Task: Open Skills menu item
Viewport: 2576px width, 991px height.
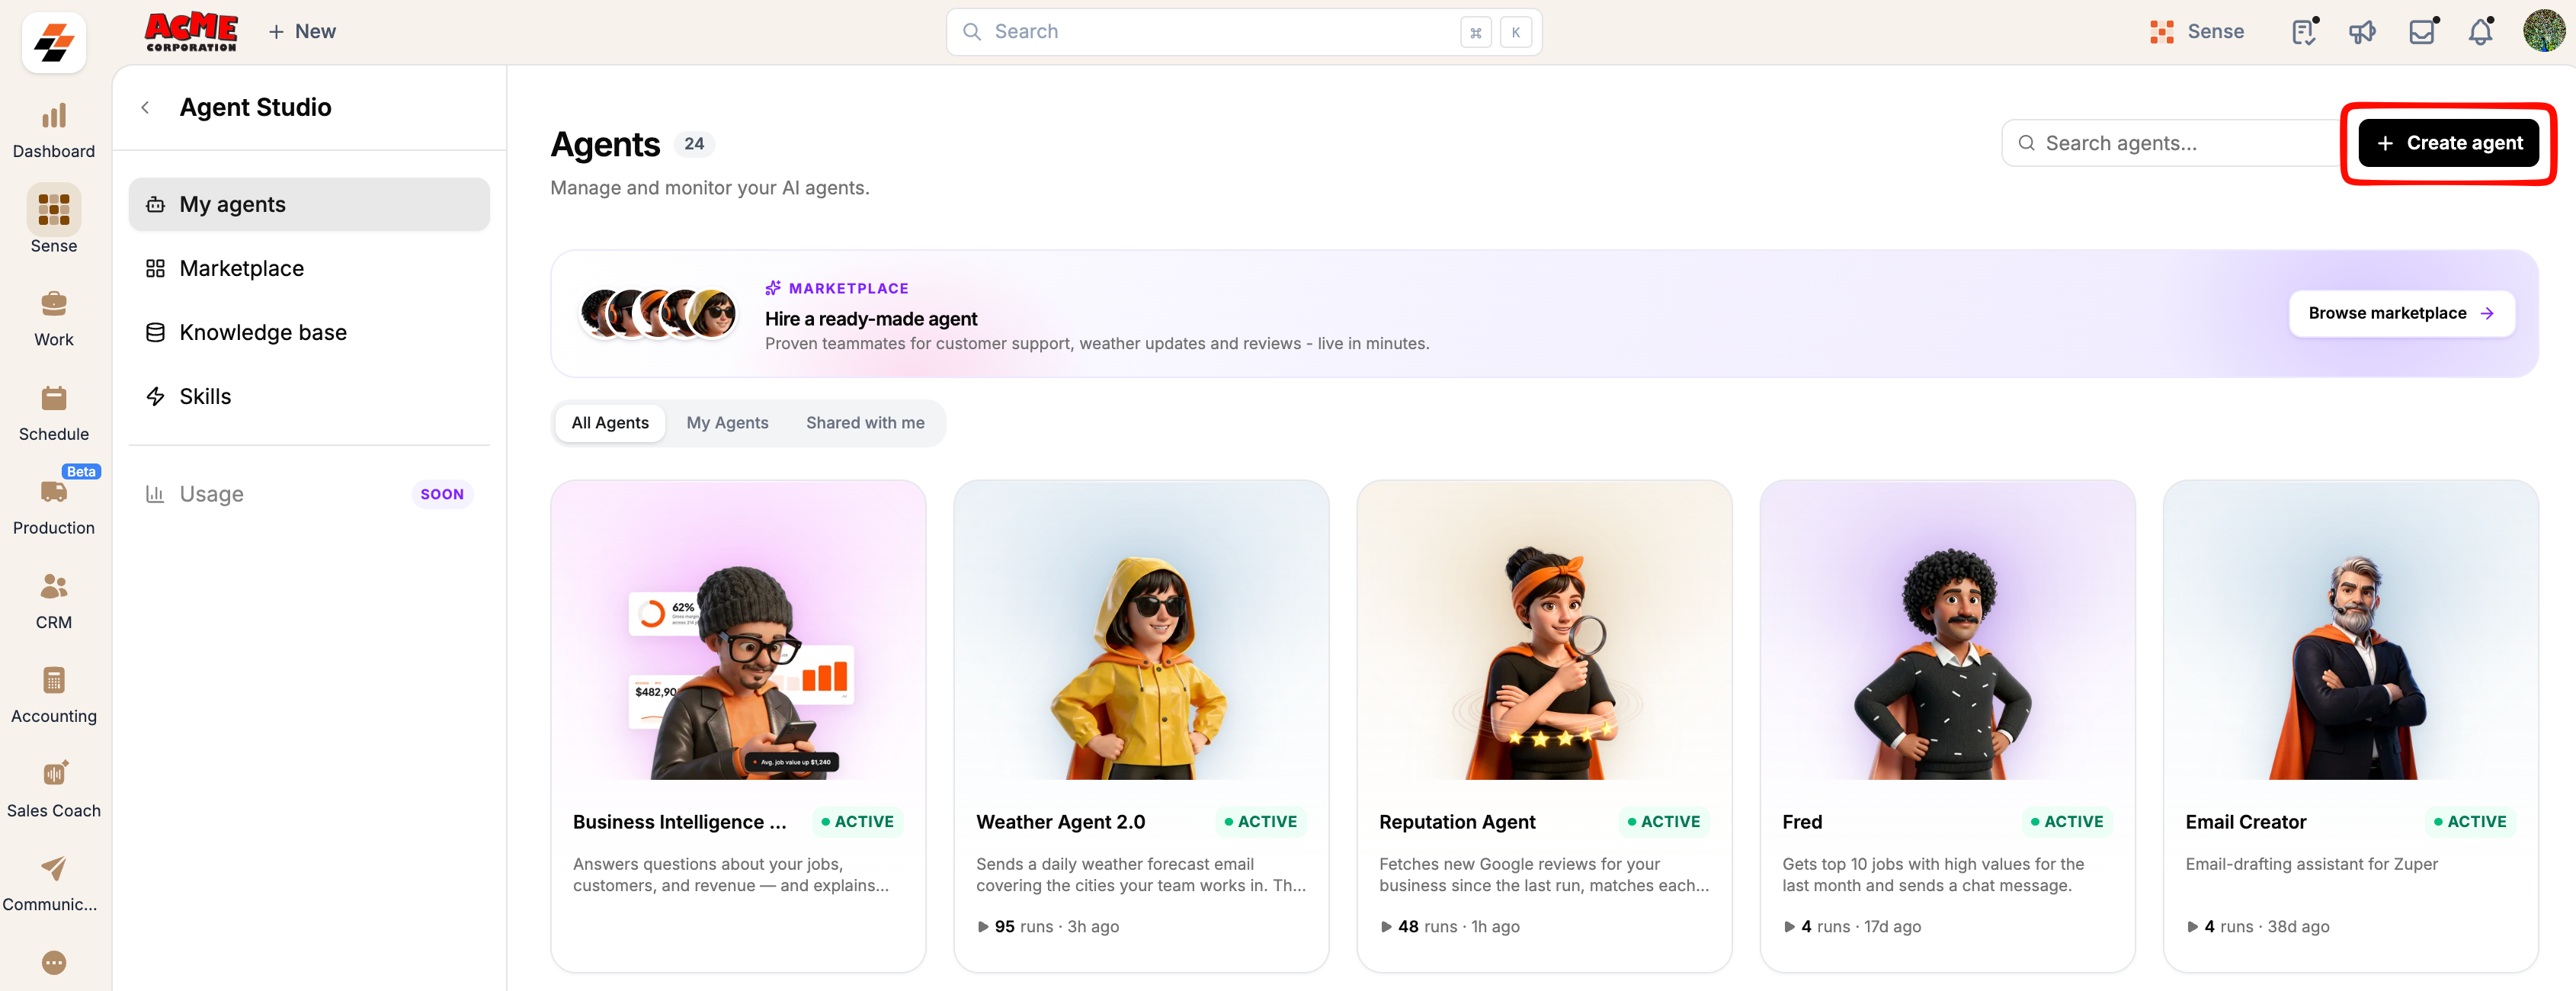Action: [x=309, y=396]
